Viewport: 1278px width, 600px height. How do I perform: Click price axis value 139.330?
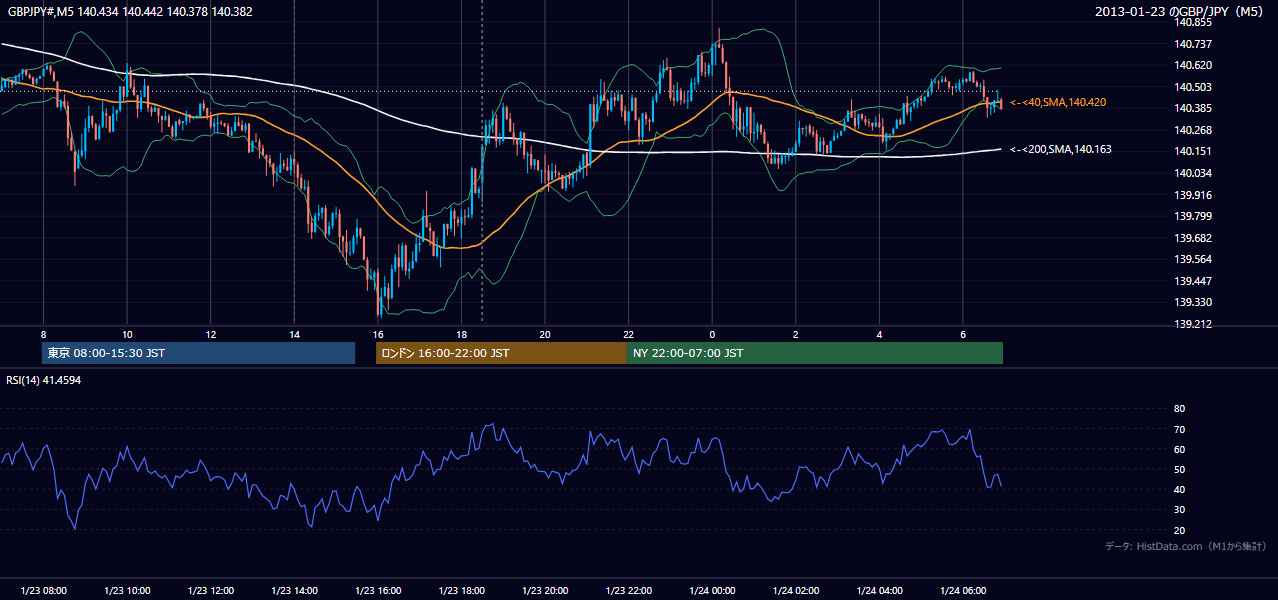pos(1193,302)
